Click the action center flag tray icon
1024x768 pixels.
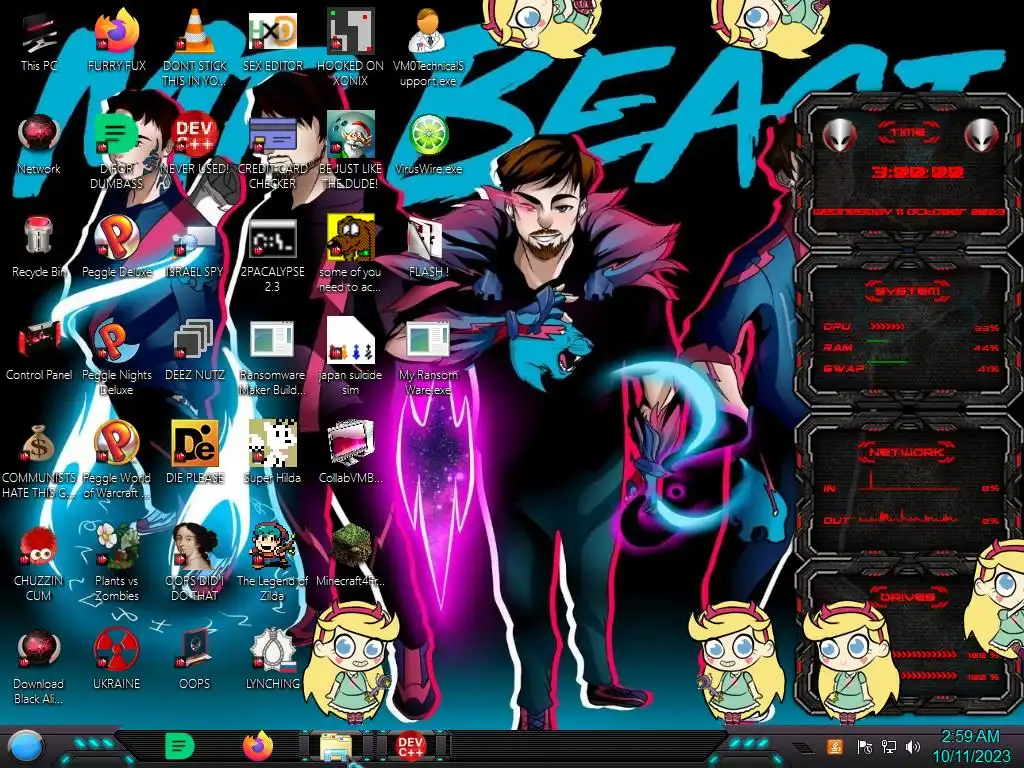click(865, 746)
